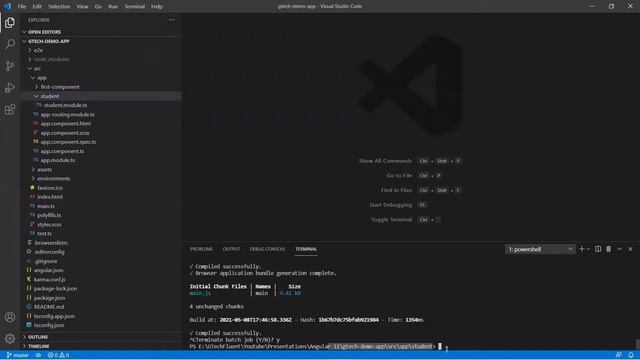Click the notifications bell in status bar

pyautogui.click(x=631, y=355)
